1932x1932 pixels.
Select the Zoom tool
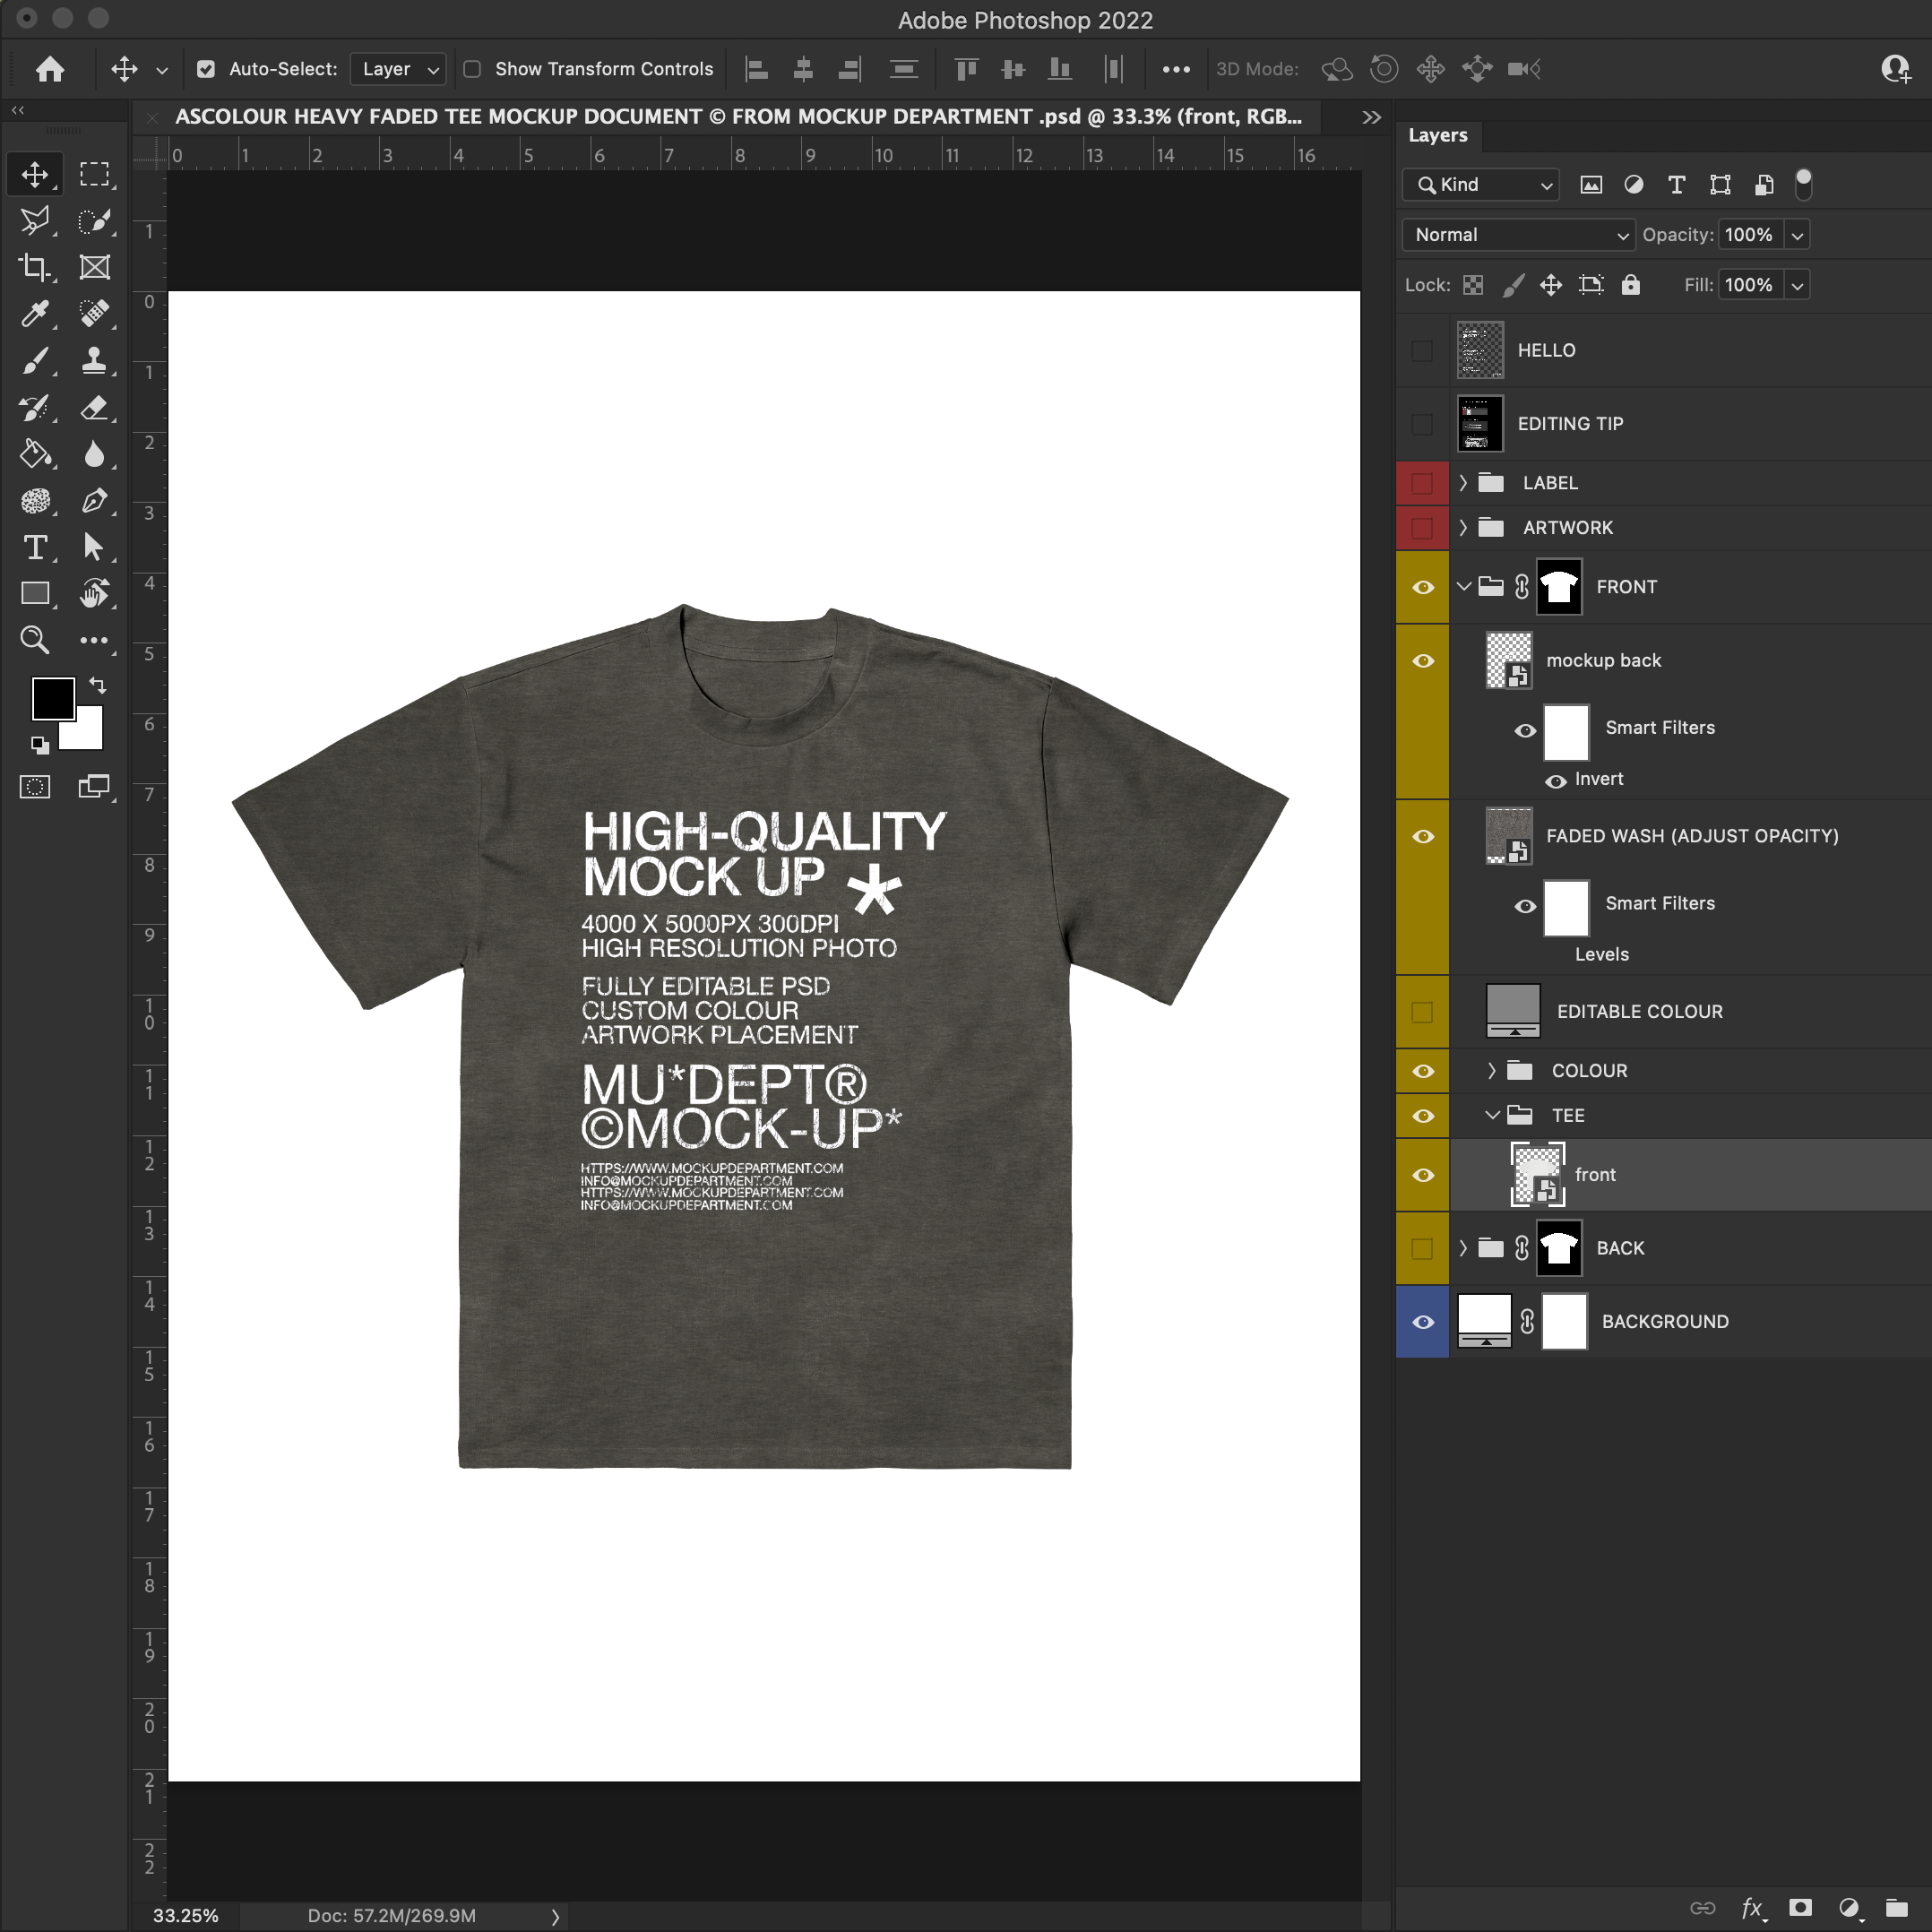coord(35,640)
